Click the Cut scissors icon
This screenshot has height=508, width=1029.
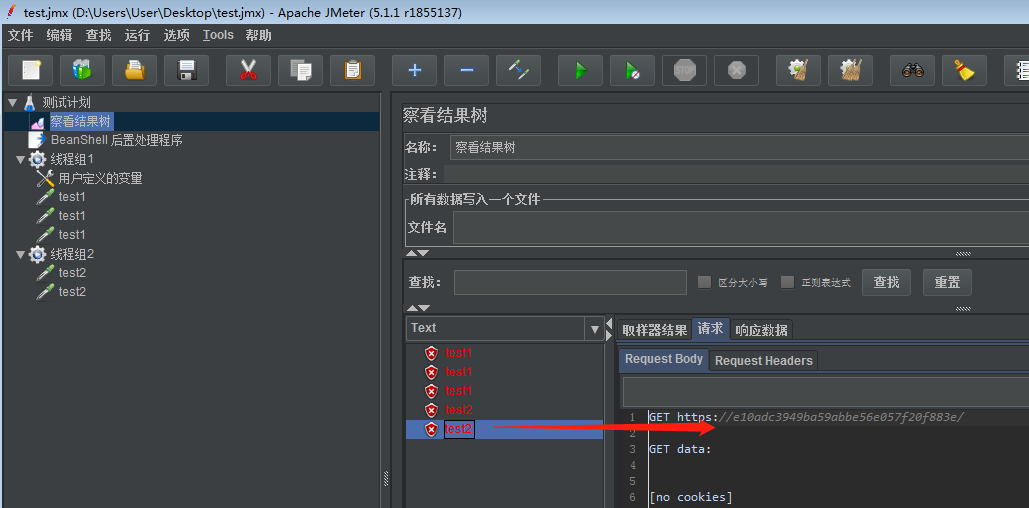tap(248, 70)
